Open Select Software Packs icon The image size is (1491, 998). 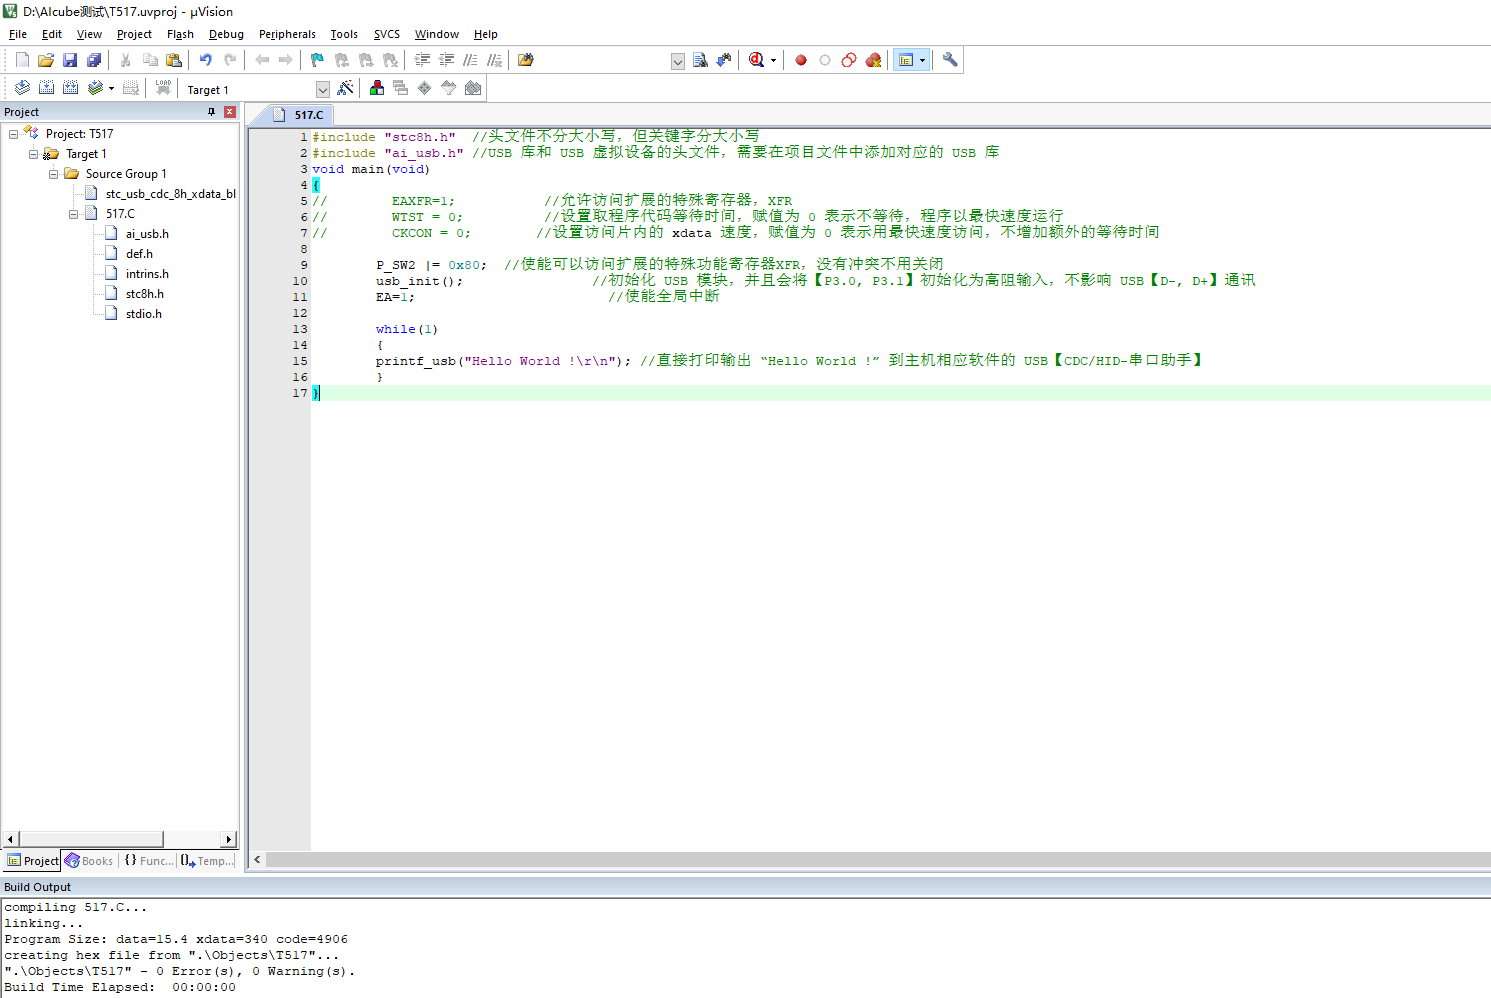449,88
